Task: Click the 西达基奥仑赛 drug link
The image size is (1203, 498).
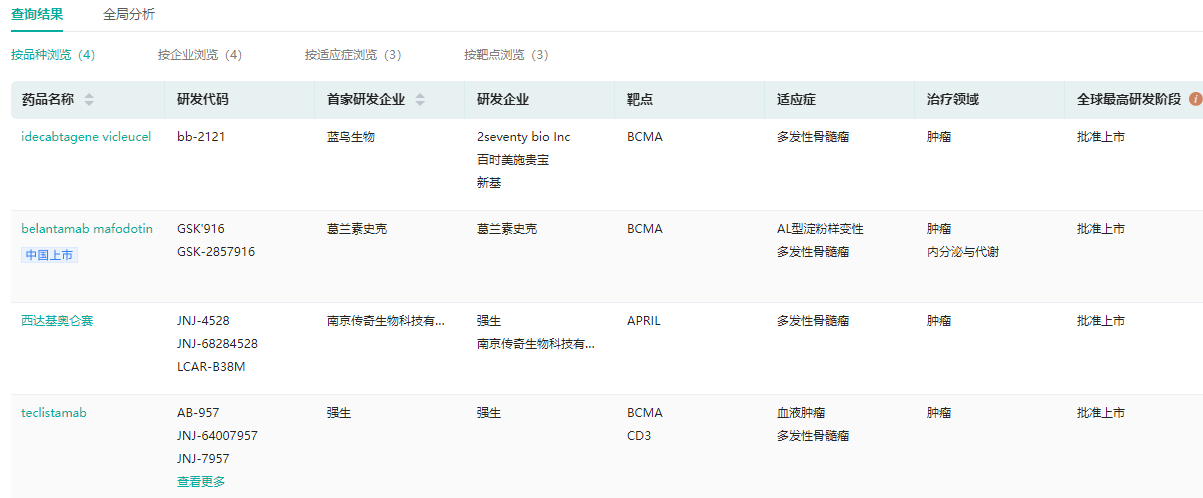Action: (57, 321)
